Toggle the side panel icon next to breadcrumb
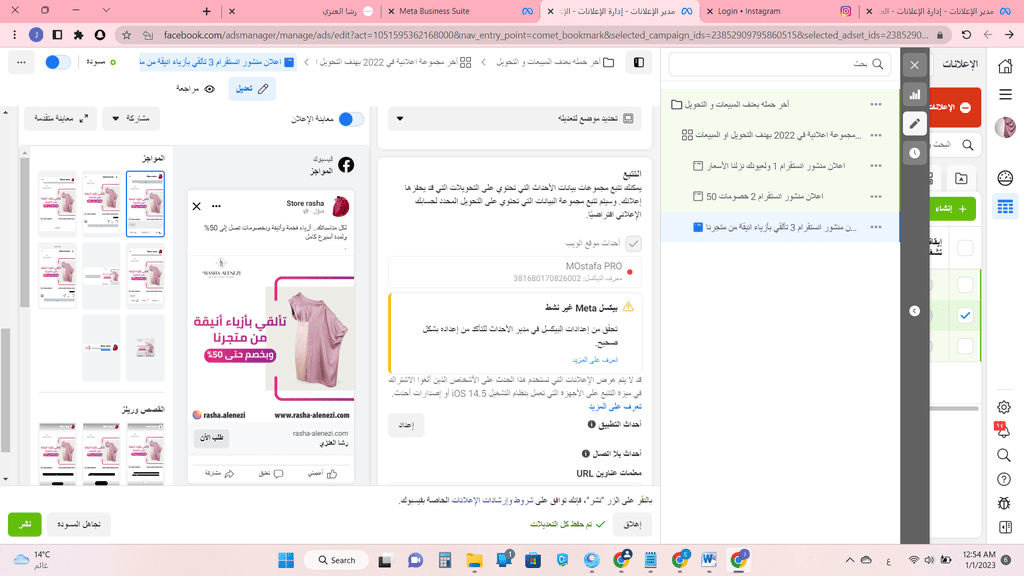 [x=639, y=62]
